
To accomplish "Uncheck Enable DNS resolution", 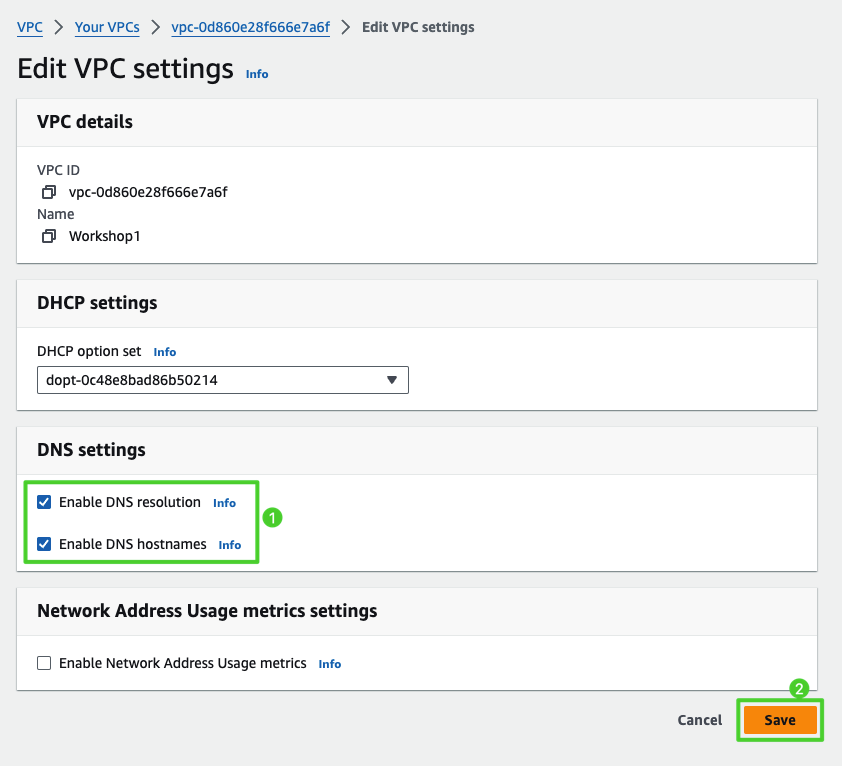I will click(44, 502).
